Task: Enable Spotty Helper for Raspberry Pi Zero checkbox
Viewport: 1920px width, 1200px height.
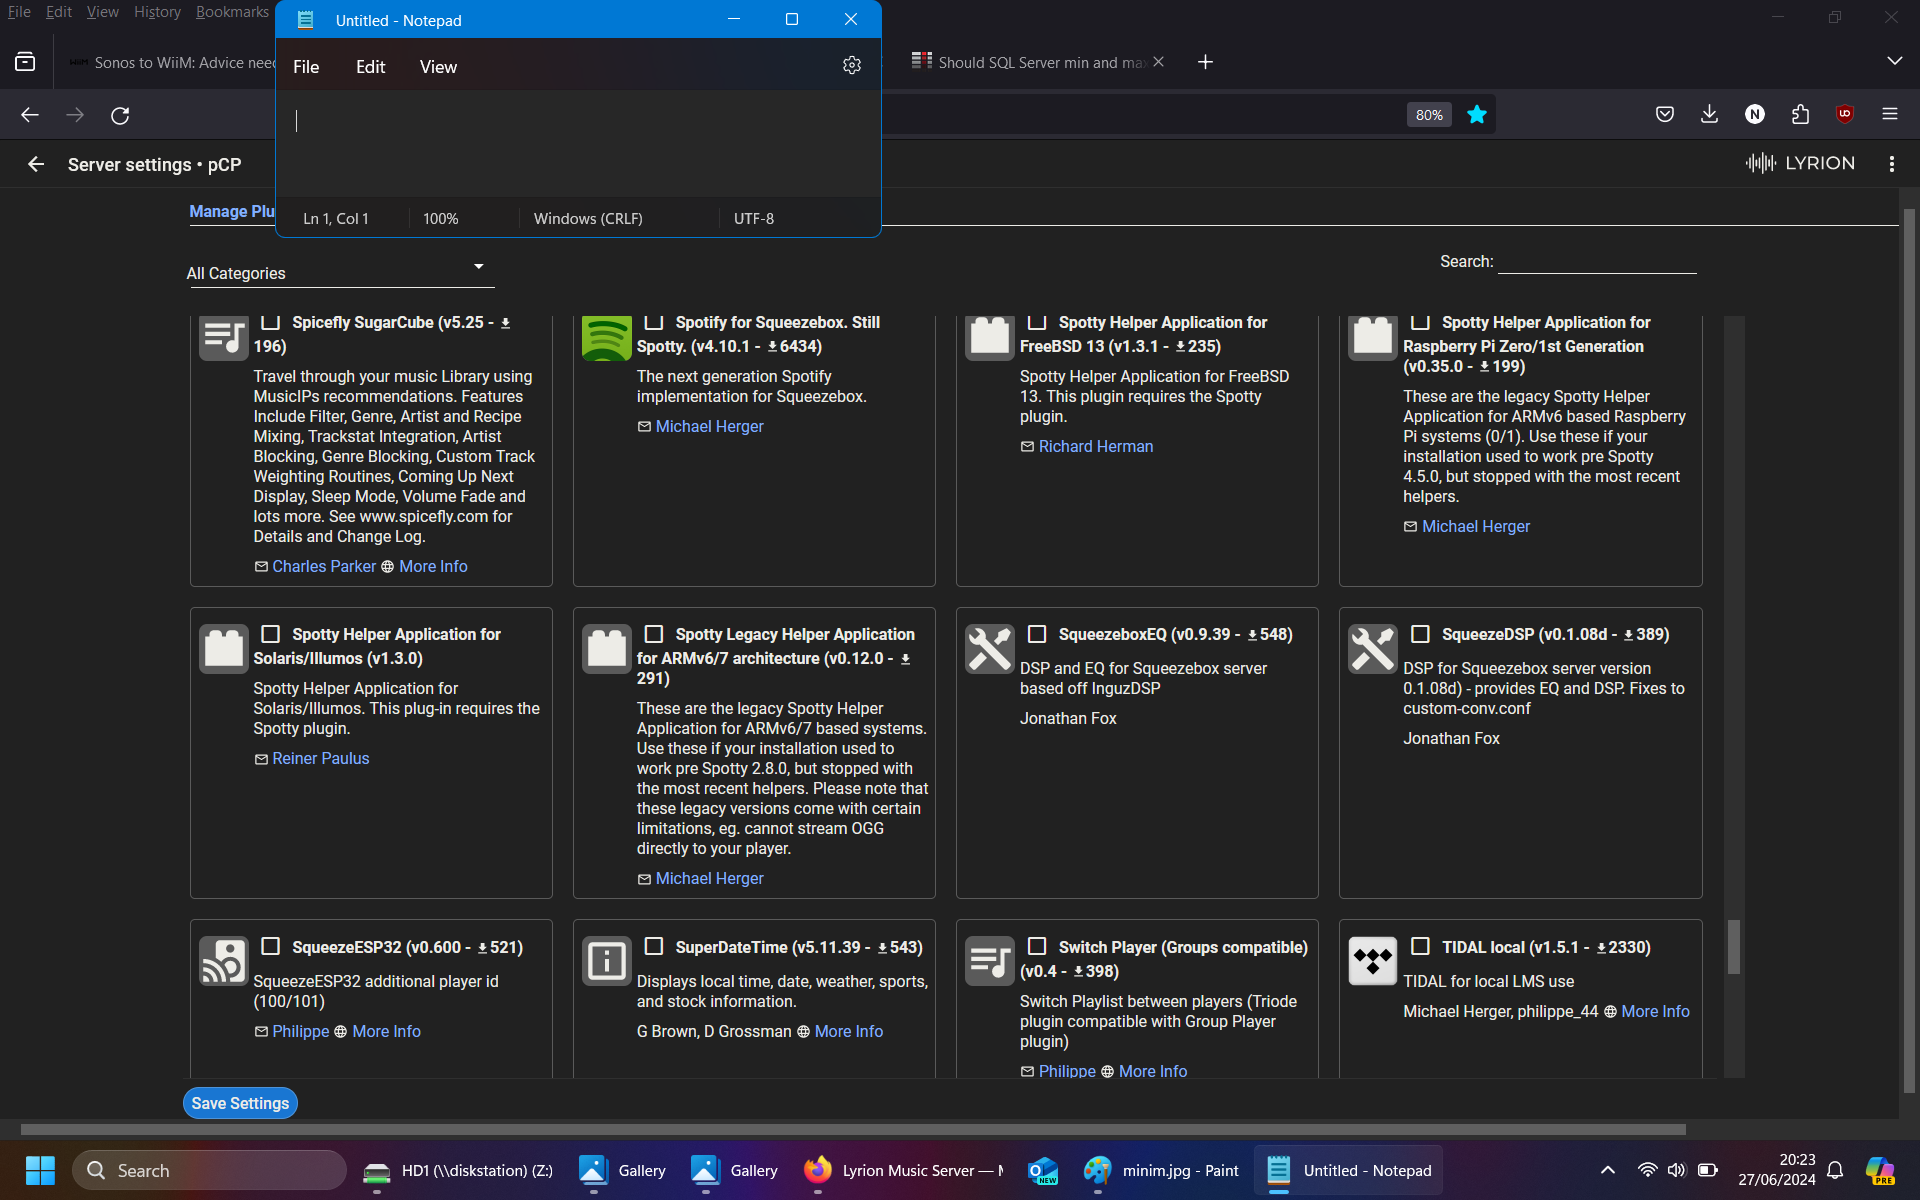Action: click(1420, 322)
